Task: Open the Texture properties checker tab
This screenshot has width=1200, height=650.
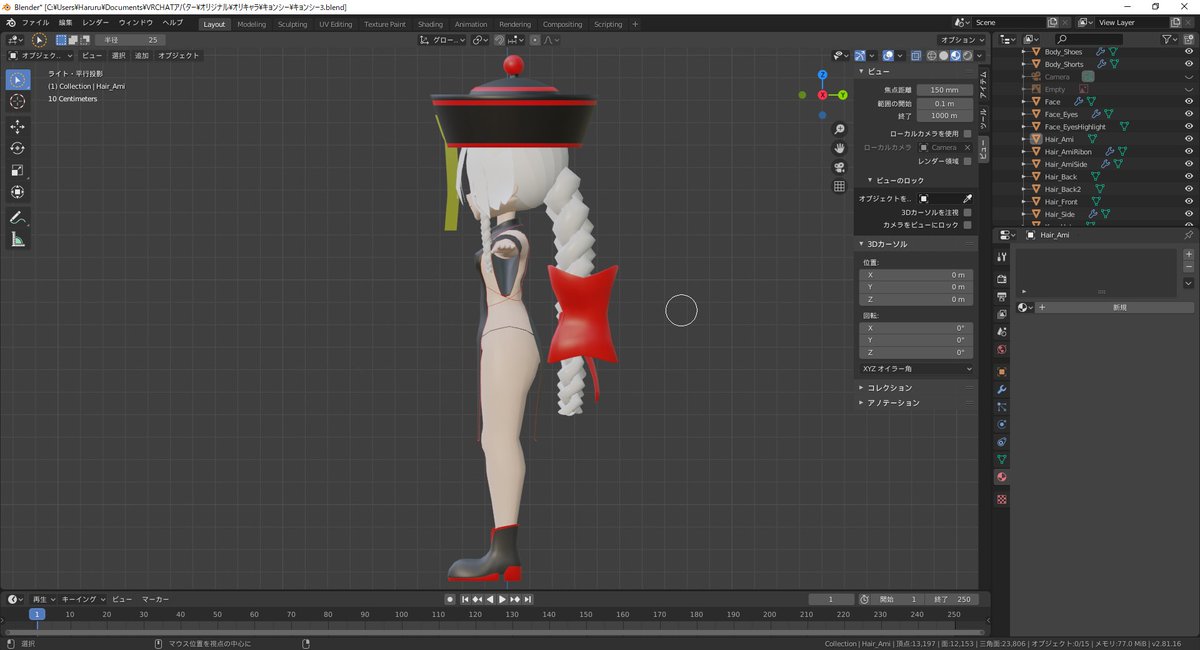Action: click(1002, 499)
